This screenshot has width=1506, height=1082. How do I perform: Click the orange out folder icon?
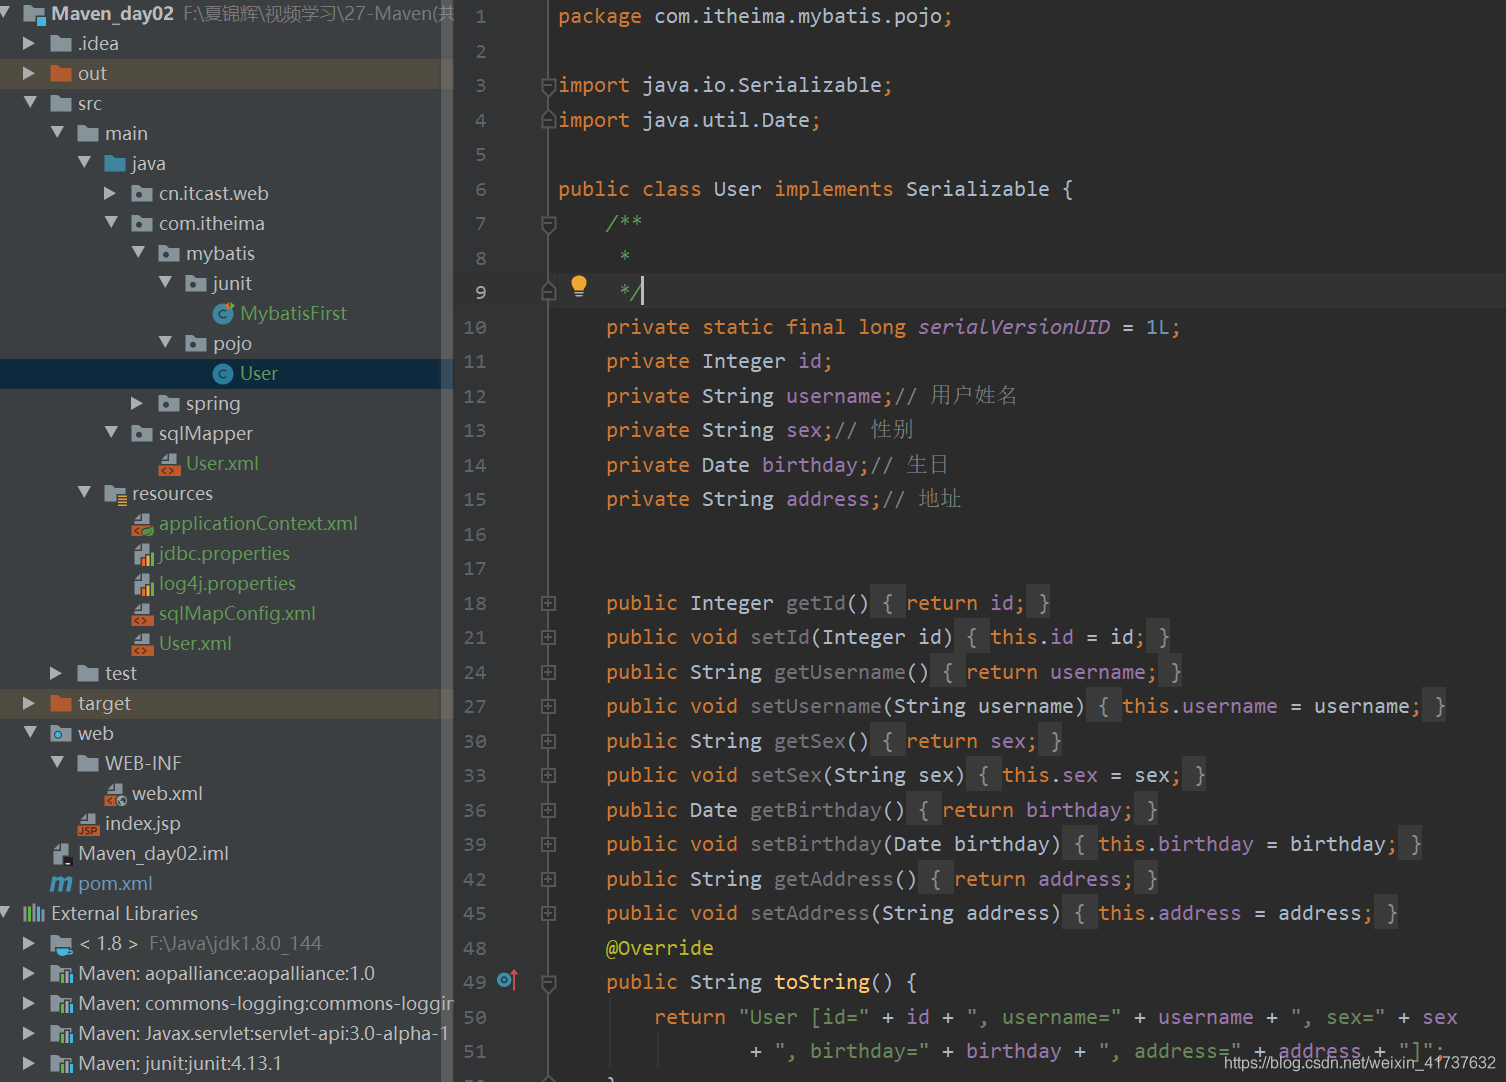[61, 73]
